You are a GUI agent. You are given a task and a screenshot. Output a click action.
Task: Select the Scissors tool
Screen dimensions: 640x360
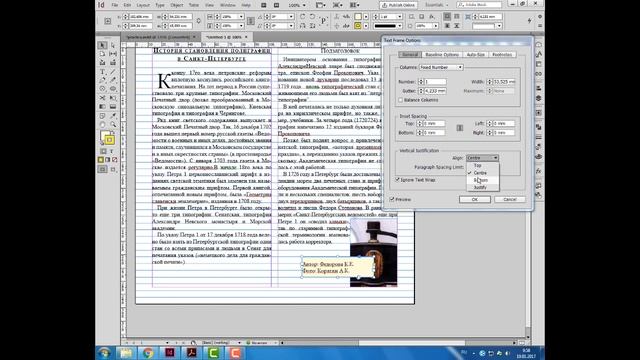(102, 98)
